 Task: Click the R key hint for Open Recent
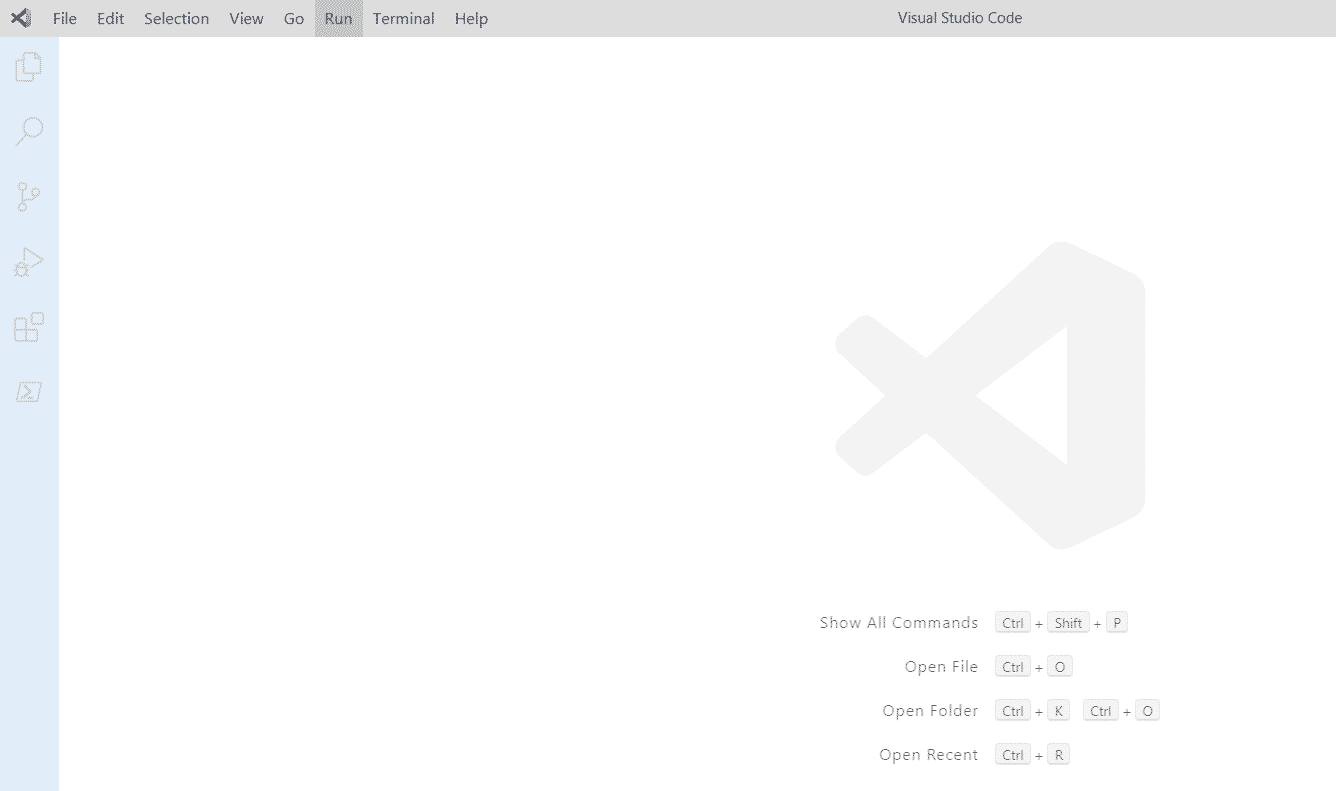(1059, 755)
